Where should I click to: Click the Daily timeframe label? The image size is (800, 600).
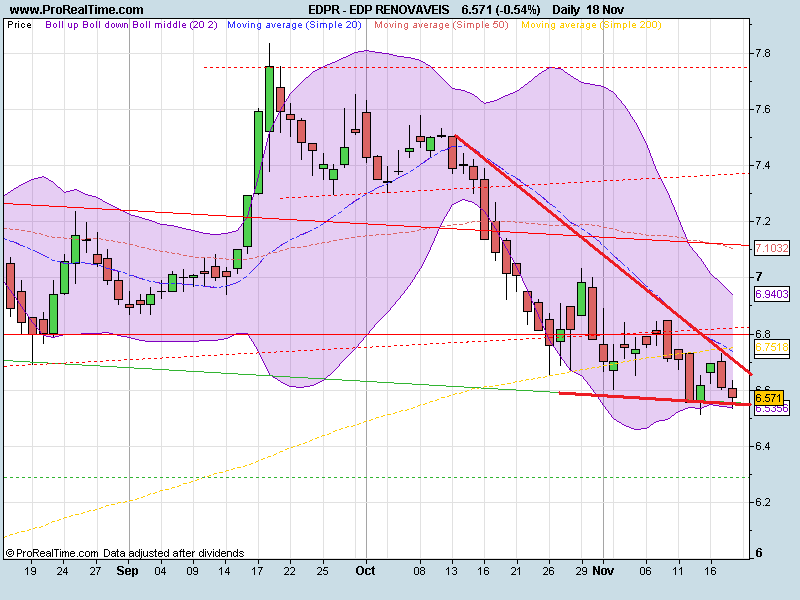click(565, 10)
